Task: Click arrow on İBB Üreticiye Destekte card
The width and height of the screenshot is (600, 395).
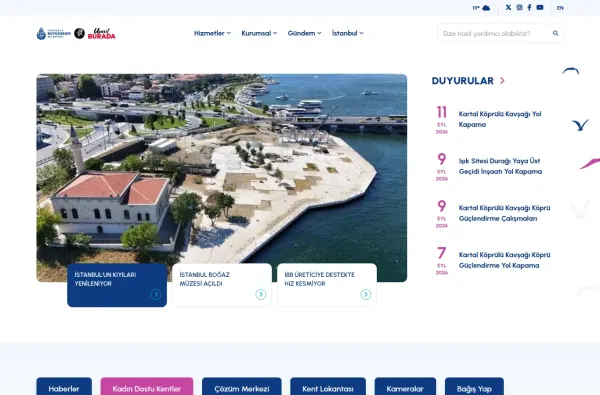Action: click(x=365, y=294)
